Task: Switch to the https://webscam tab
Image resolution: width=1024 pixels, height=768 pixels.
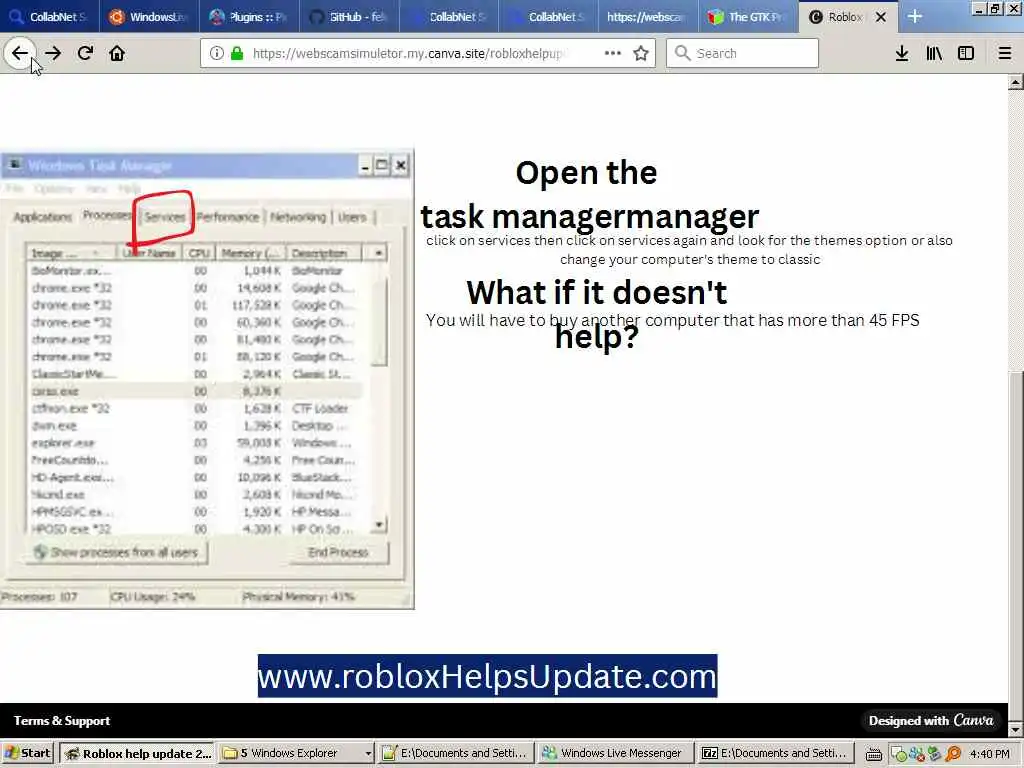Action: [648, 17]
